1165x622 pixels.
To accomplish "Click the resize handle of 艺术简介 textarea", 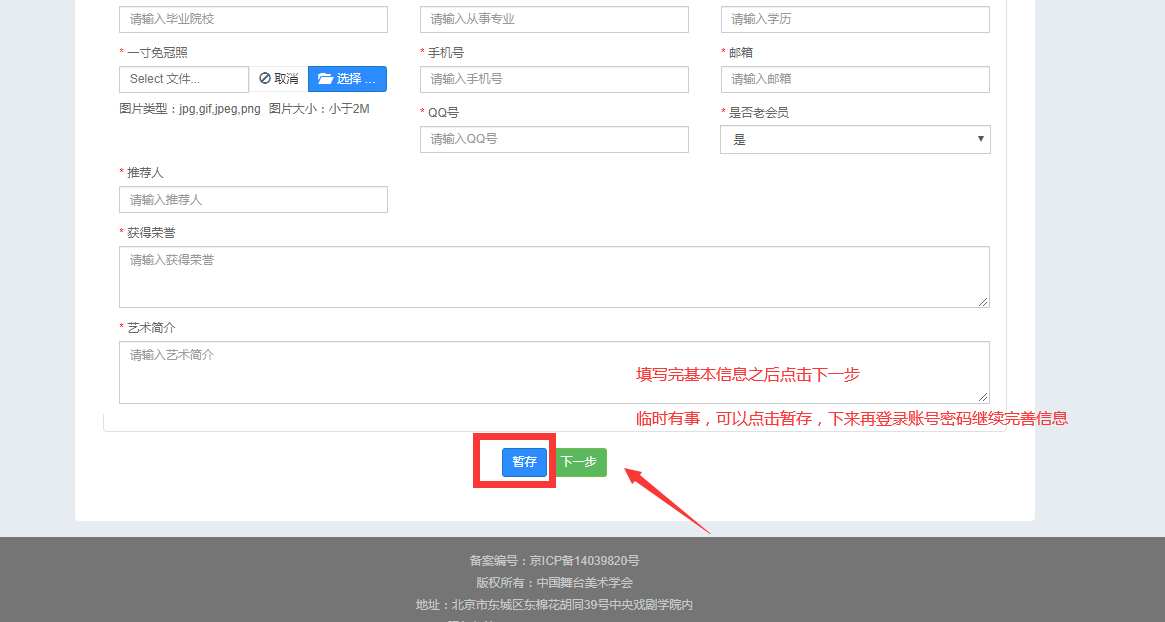I will click(983, 397).
